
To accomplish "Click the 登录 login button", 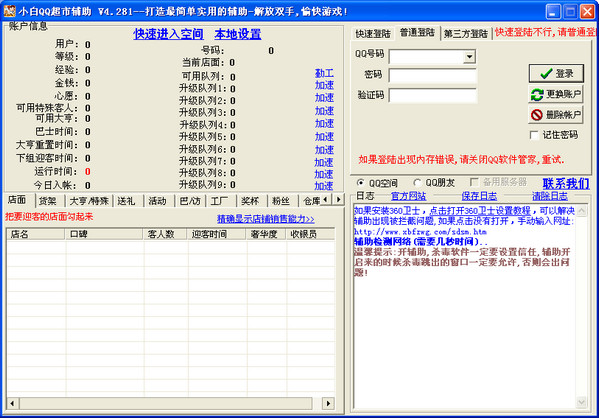I will [x=556, y=73].
